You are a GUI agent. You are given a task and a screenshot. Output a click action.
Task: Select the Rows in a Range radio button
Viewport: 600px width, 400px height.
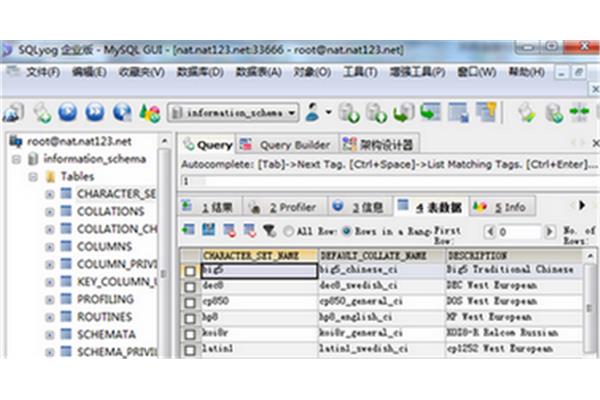point(347,231)
